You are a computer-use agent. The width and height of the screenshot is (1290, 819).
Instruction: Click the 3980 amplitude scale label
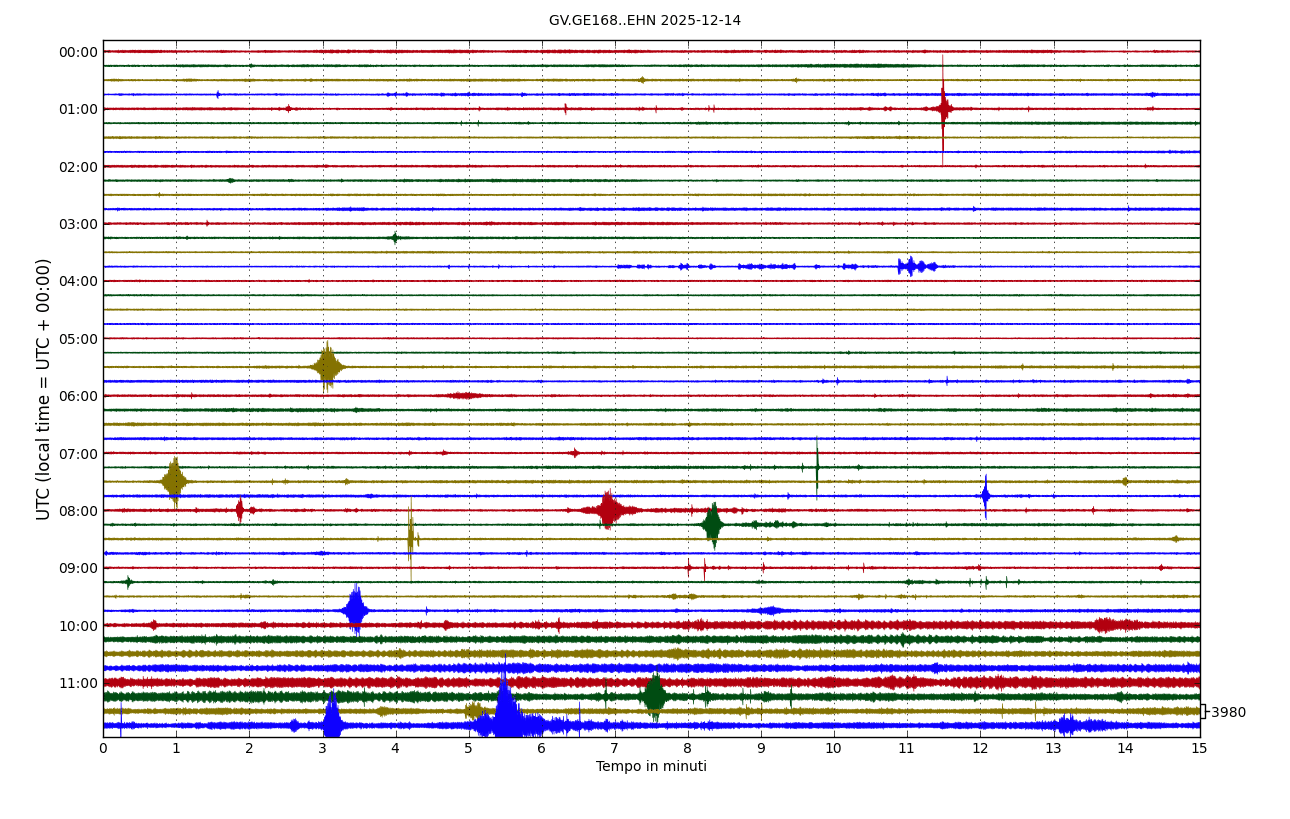(x=1227, y=713)
